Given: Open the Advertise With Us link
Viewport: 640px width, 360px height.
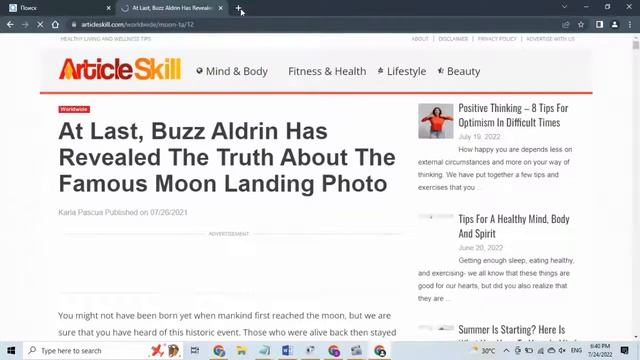Looking at the screenshot, I should 550,39.
